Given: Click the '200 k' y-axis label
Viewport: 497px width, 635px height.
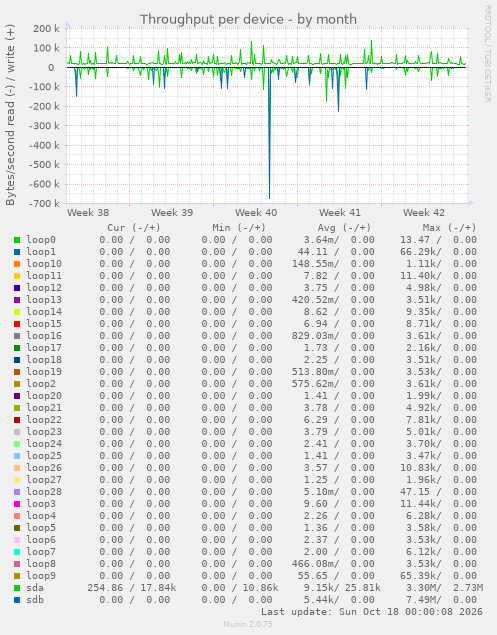Looking at the screenshot, I should pyautogui.click(x=46, y=28).
